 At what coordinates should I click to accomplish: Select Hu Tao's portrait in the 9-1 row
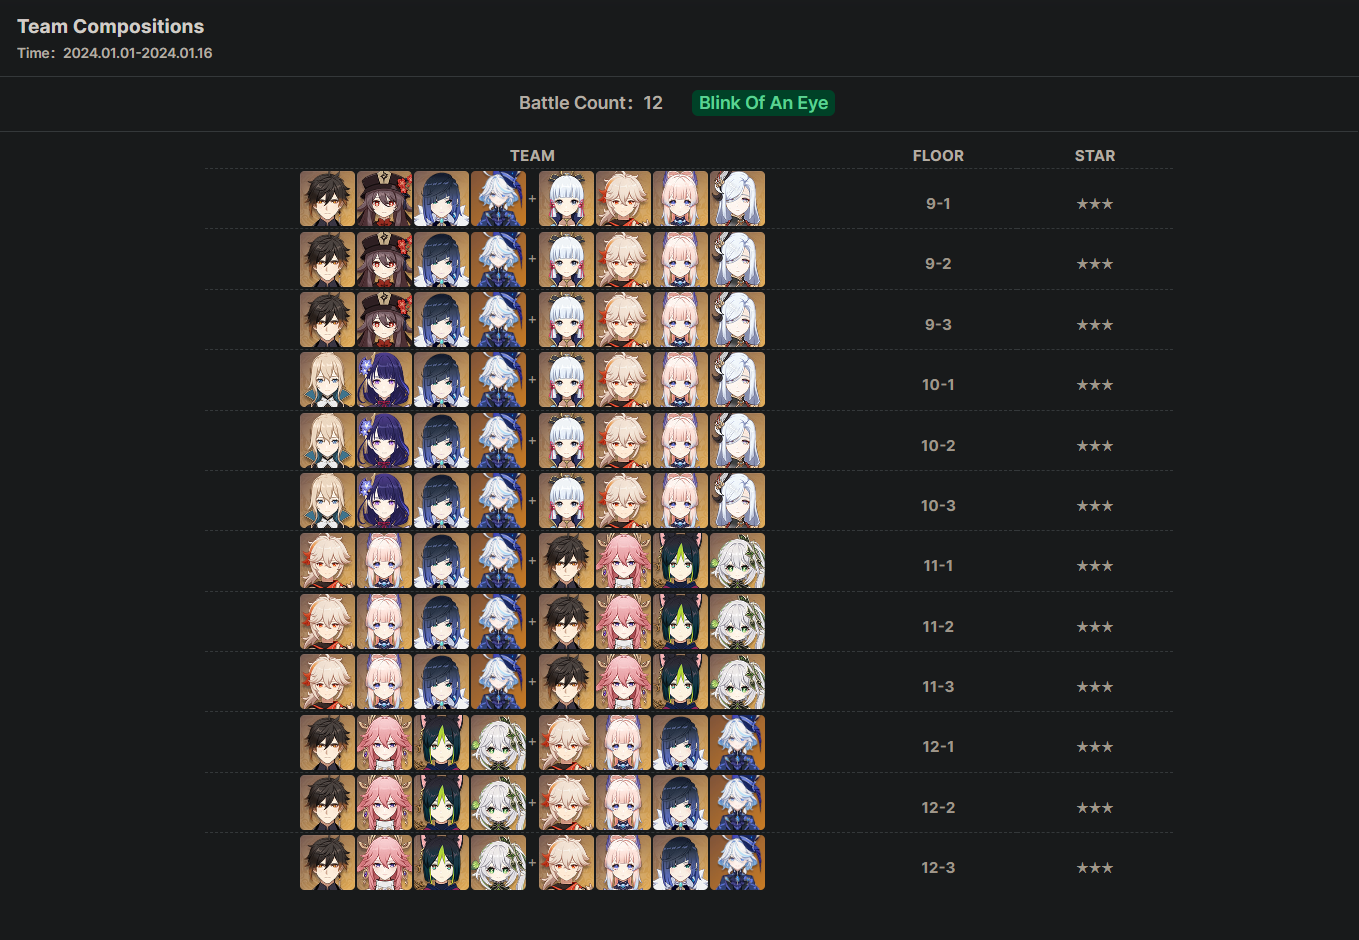tap(384, 199)
